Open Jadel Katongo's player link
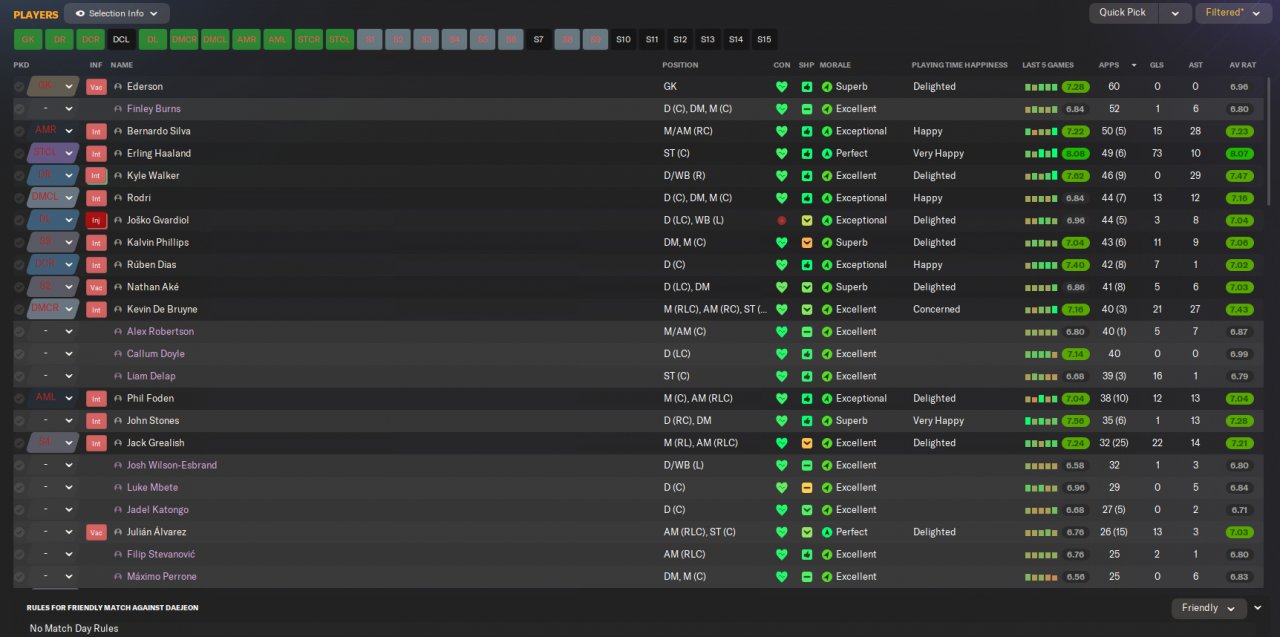1280x637 pixels. coord(158,510)
